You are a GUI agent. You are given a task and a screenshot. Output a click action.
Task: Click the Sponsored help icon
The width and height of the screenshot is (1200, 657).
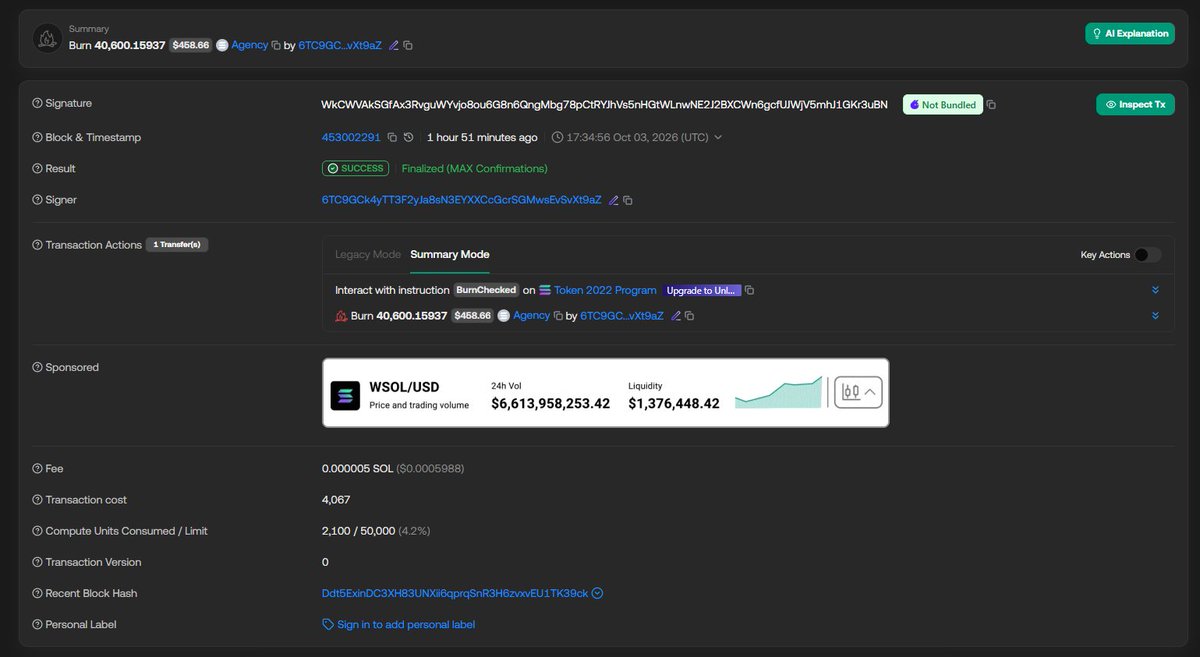[37, 367]
